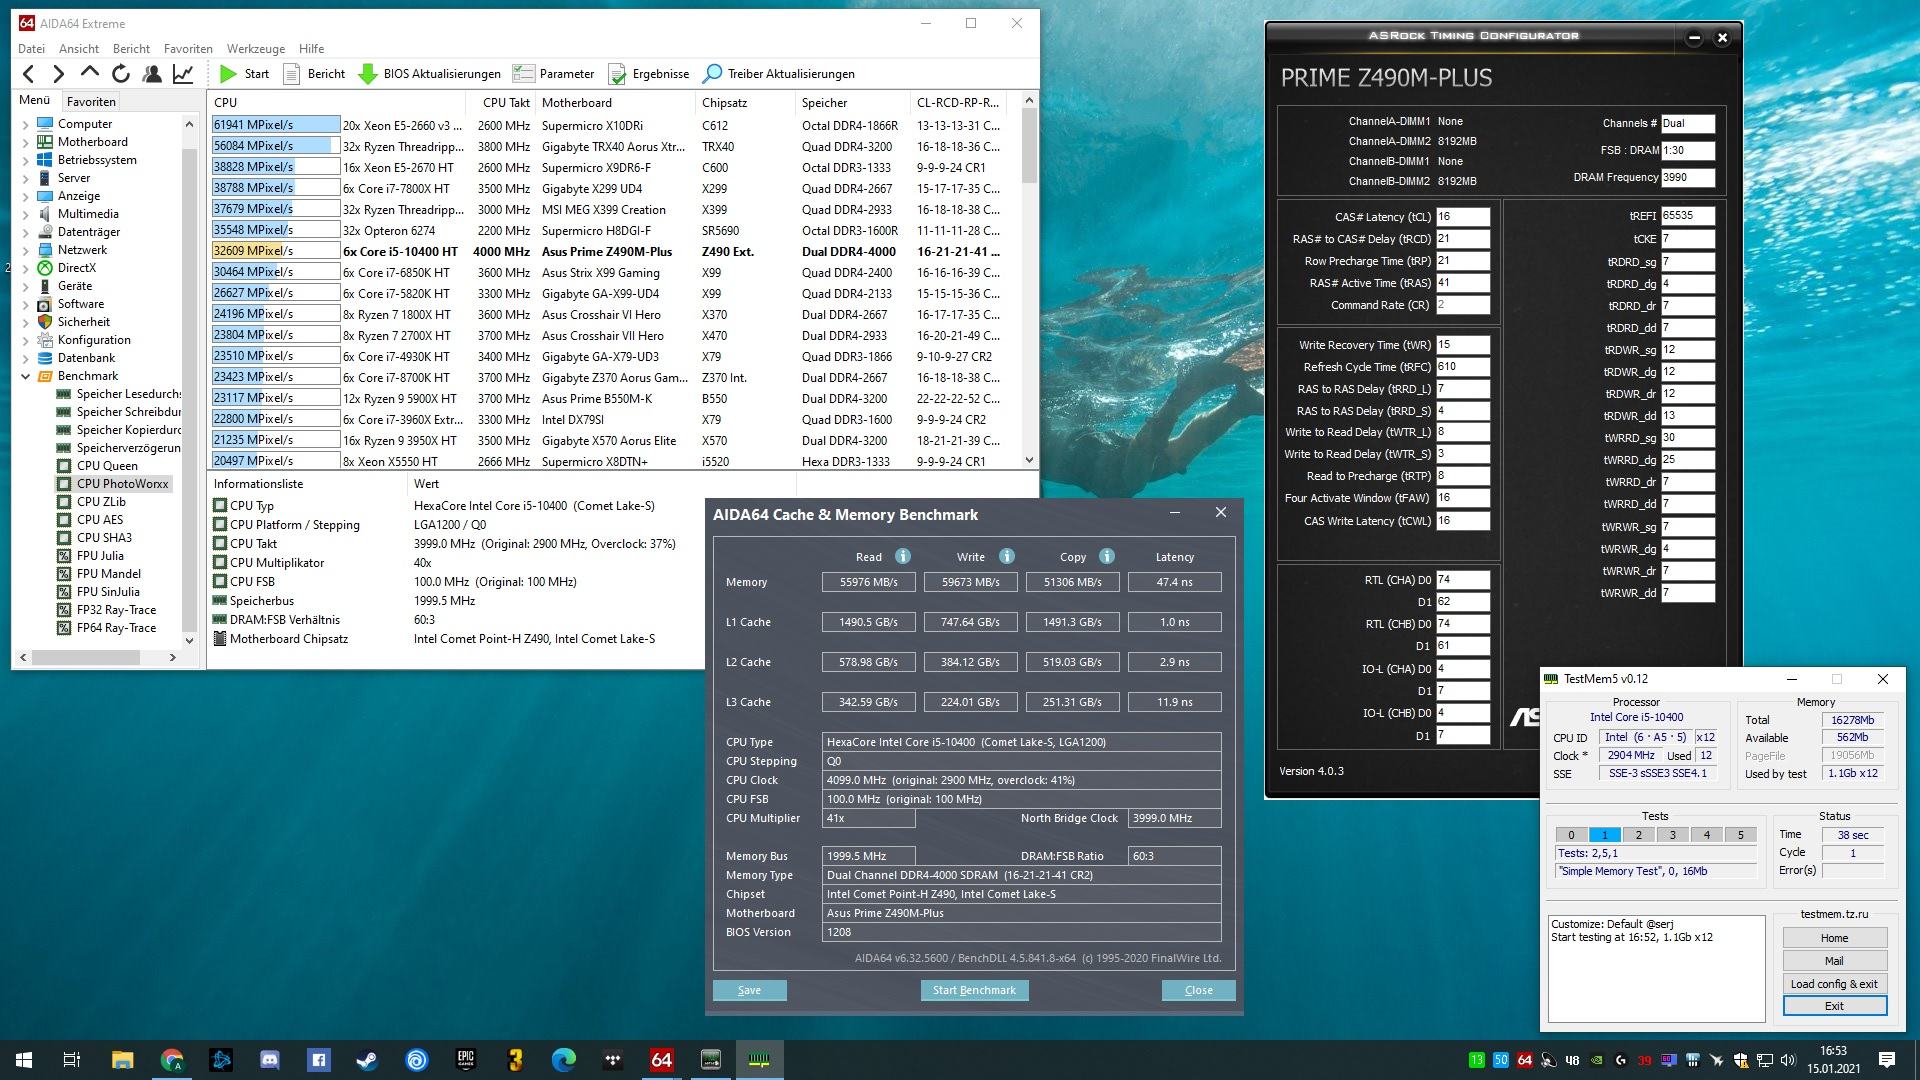Screen dimensions: 1920x1080
Task: Toggle the Write info icon in benchmark
Action: [x=1005, y=555]
